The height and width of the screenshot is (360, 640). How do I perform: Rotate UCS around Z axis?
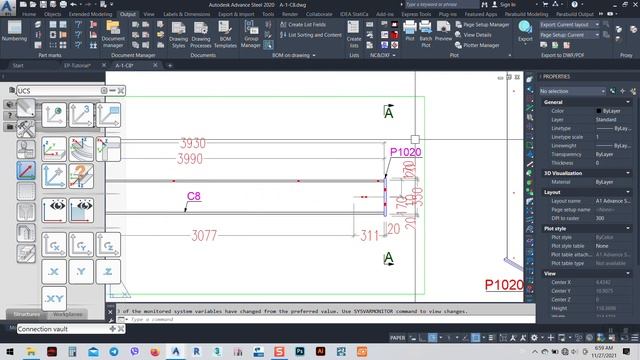(x=108, y=244)
